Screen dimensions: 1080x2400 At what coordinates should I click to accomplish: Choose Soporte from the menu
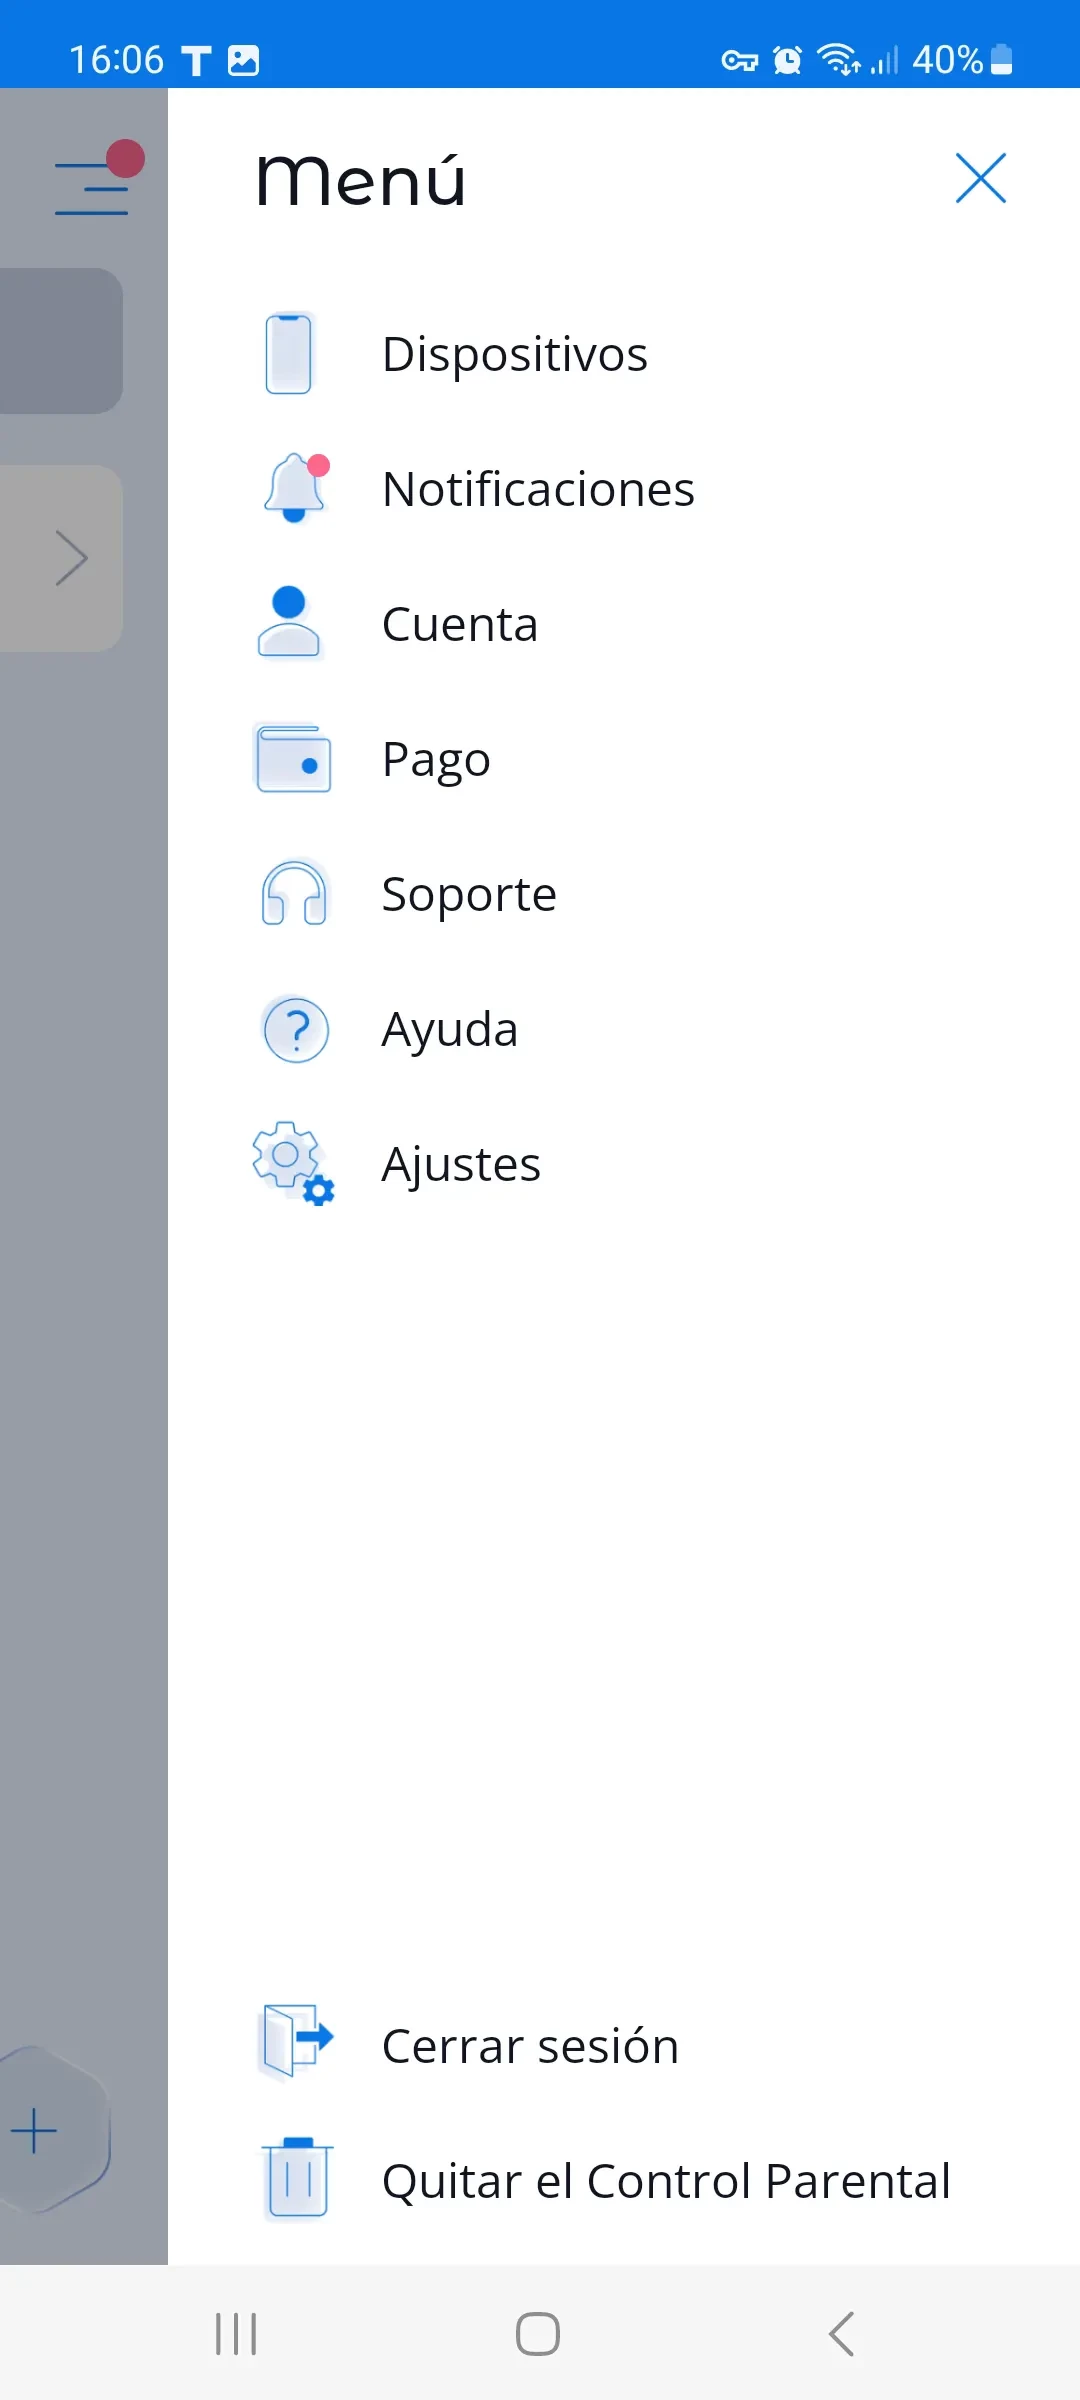(x=469, y=894)
